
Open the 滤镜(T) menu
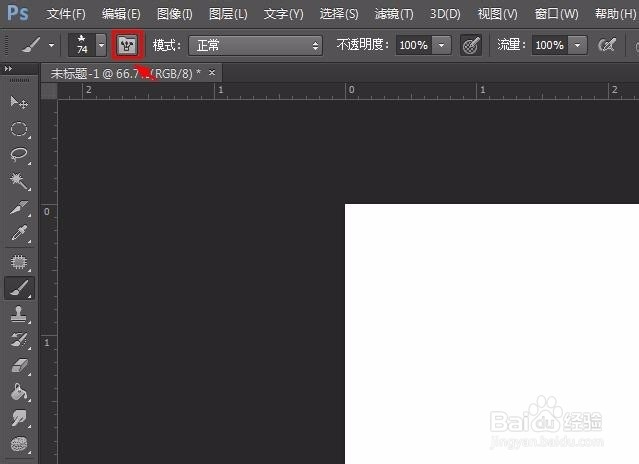coord(394,14)
